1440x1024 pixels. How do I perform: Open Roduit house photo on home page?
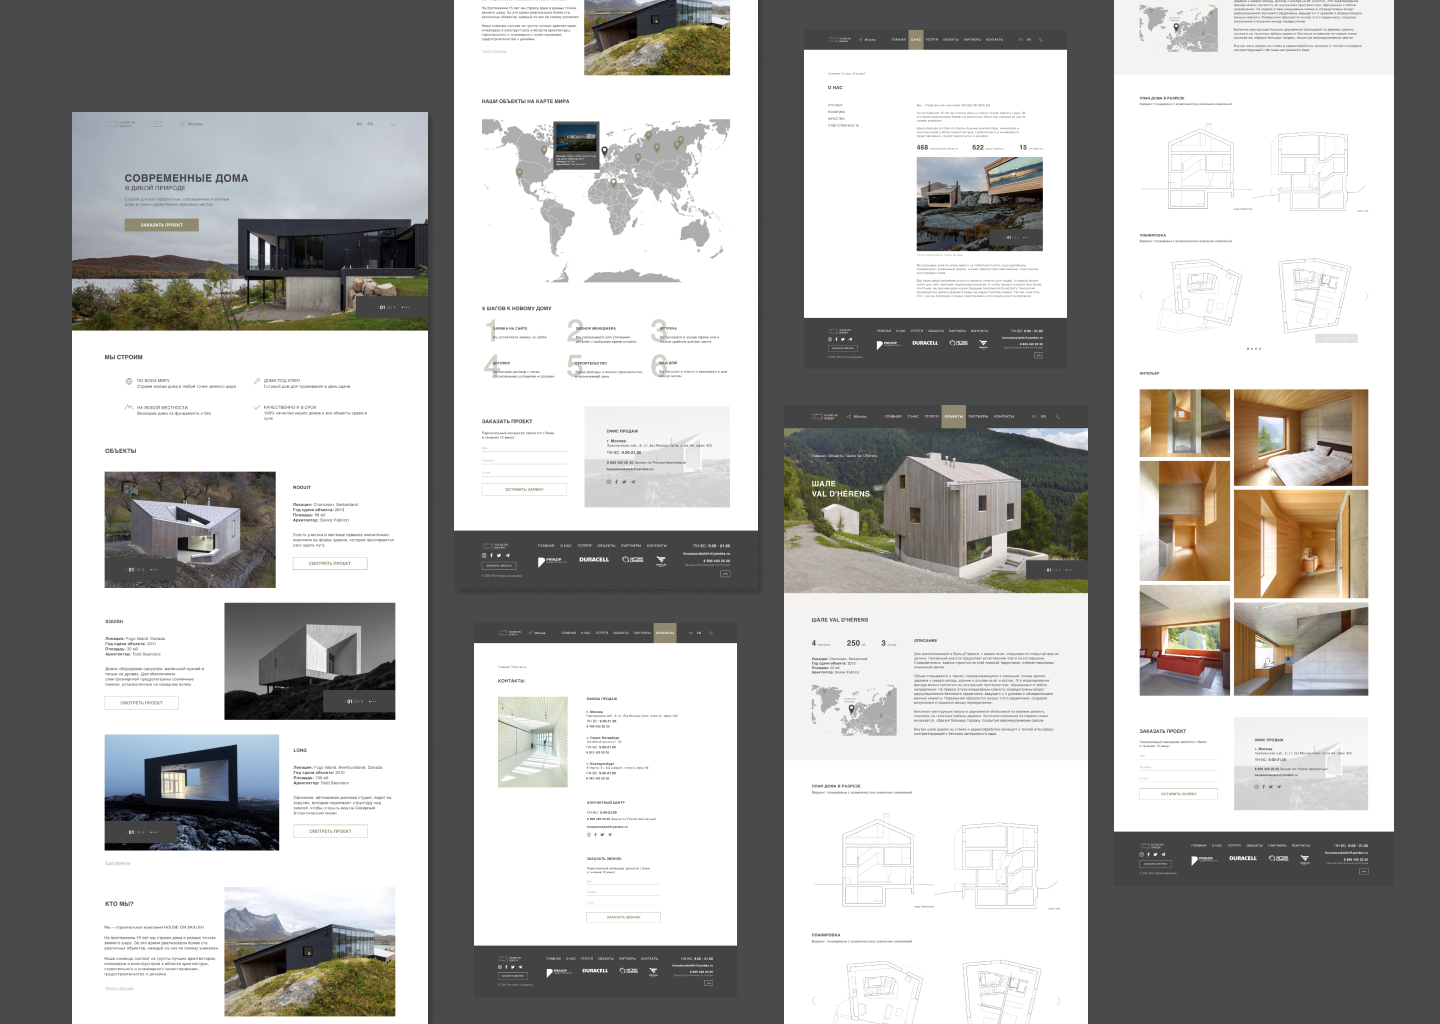pos(190,530)
